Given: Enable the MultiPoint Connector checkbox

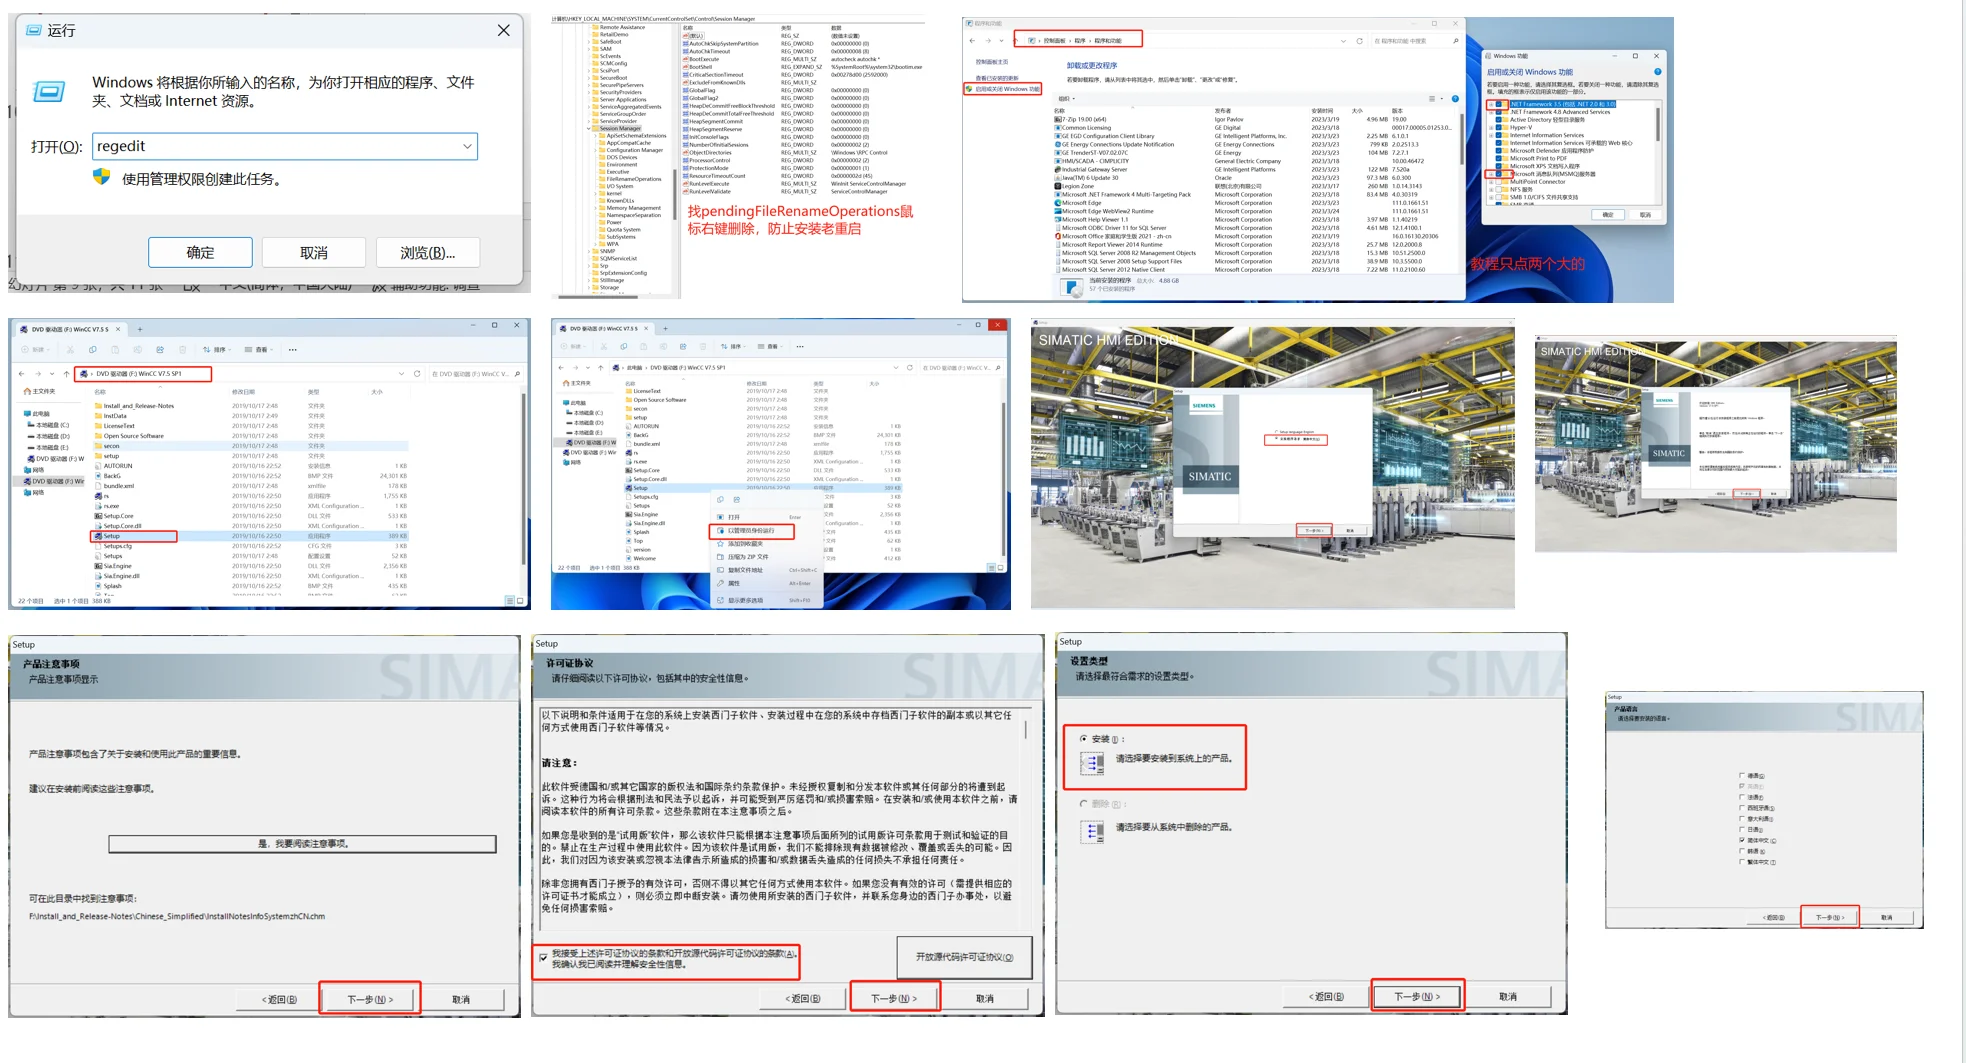Looking at the screenshot, I should 1500,182.
